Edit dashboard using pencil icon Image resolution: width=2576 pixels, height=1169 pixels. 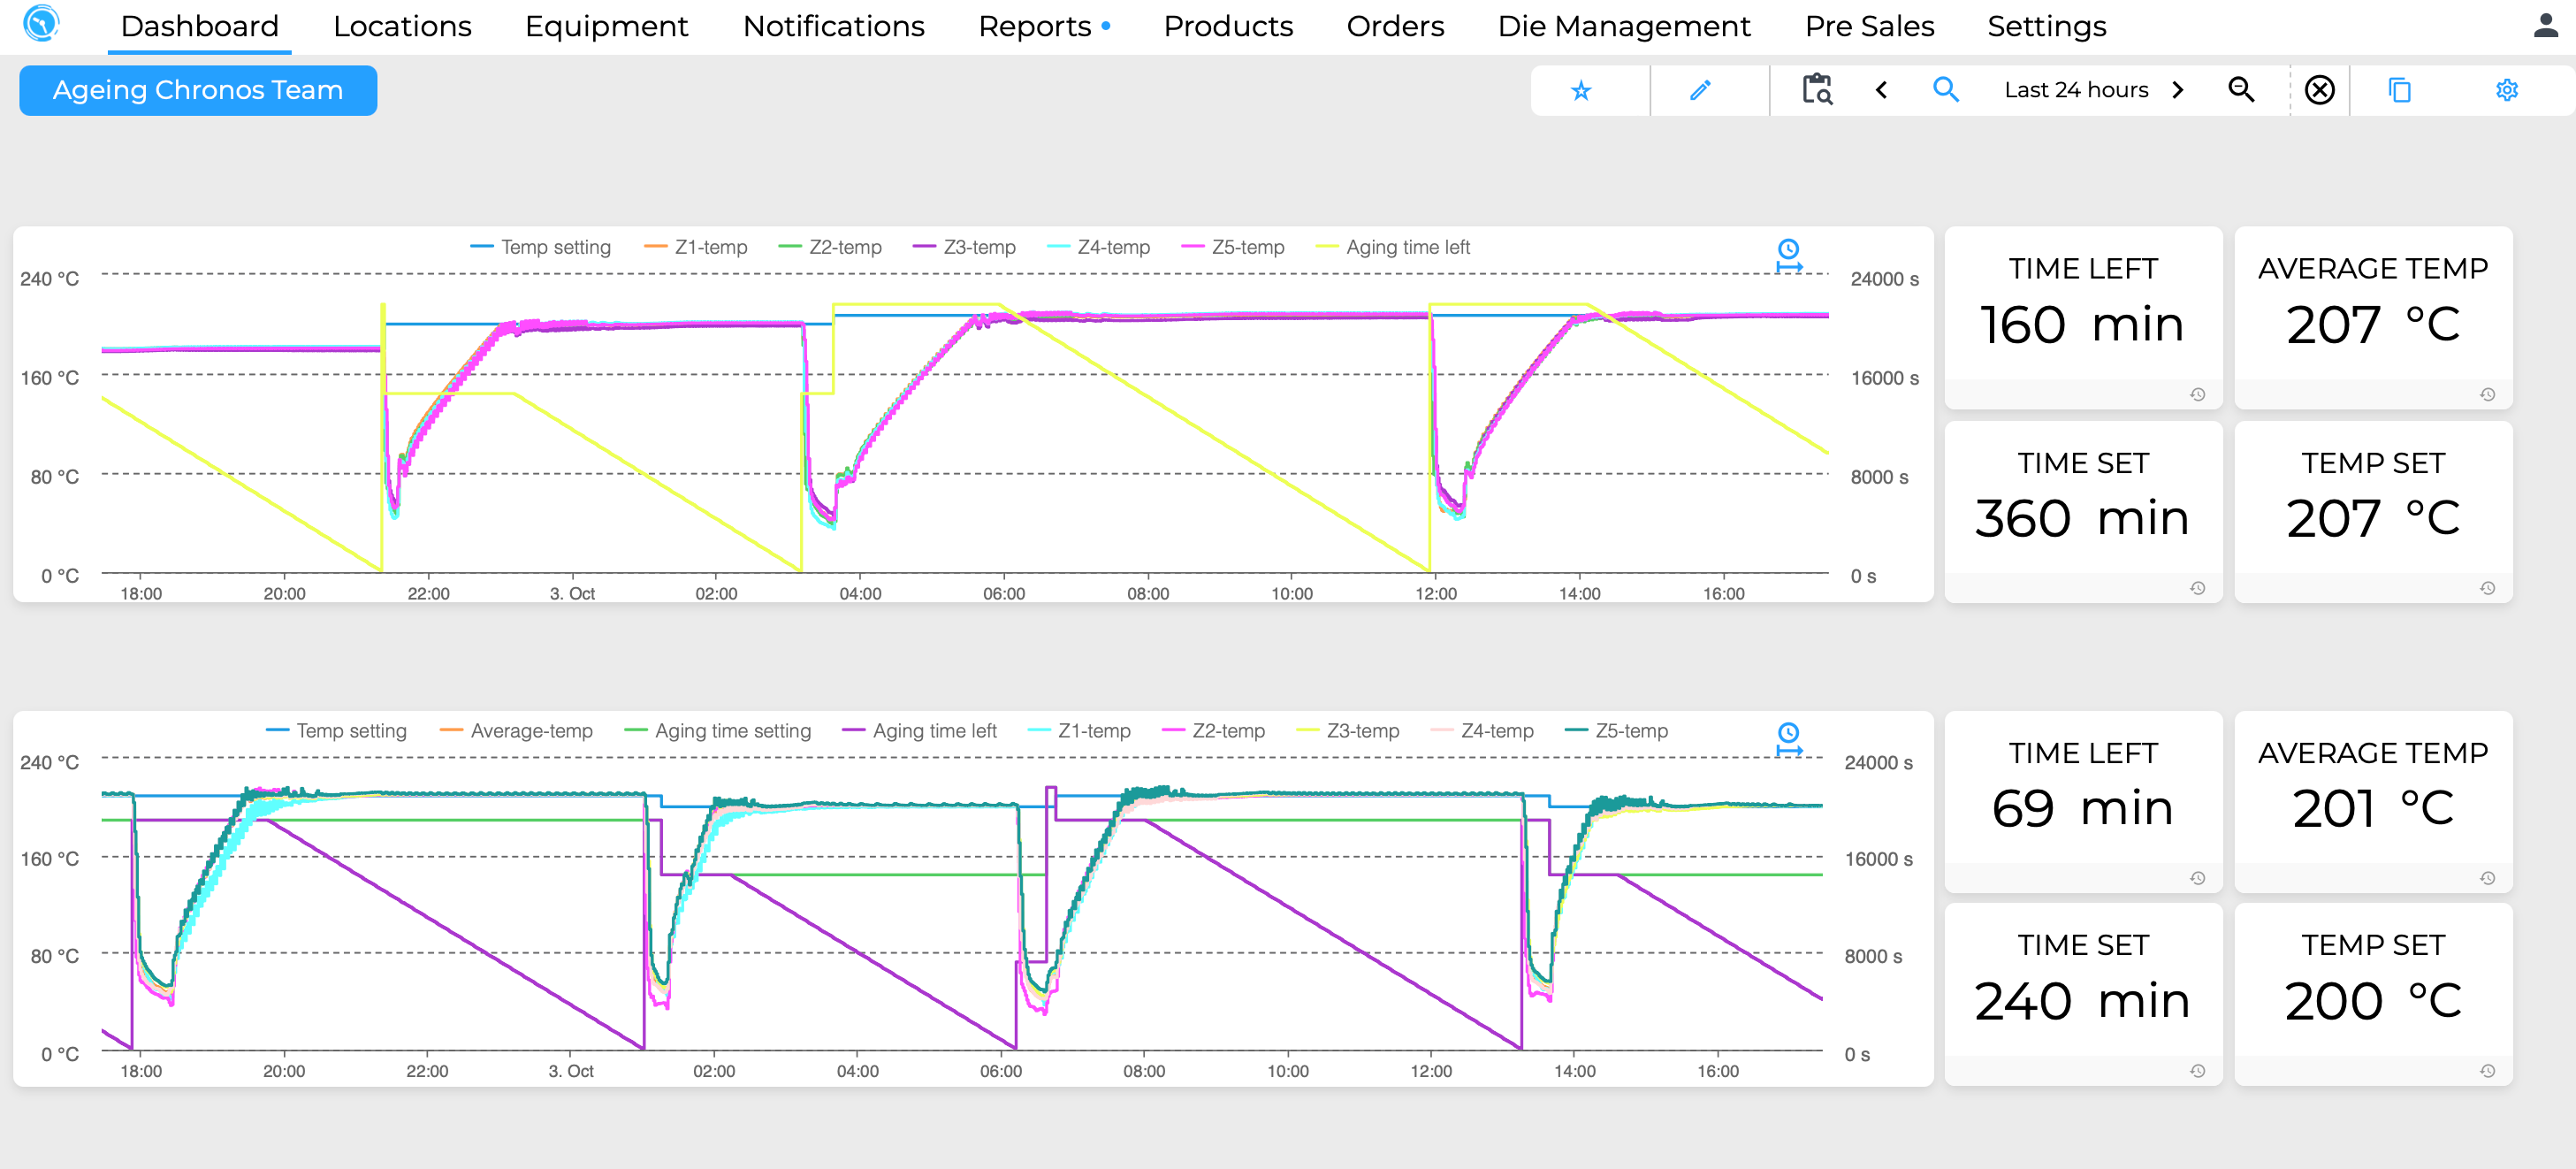click(1700, 91)
